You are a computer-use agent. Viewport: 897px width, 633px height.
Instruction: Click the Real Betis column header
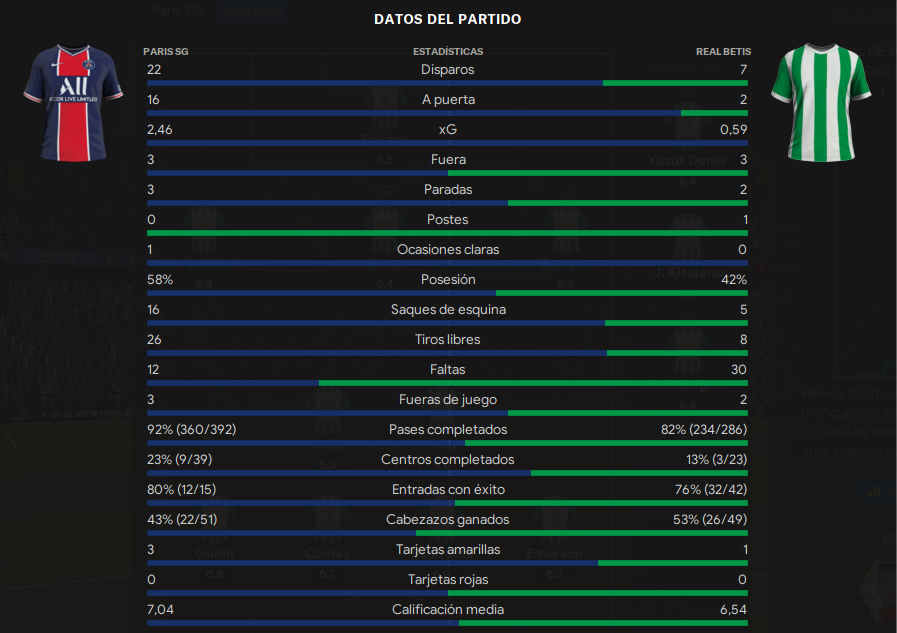723,51
